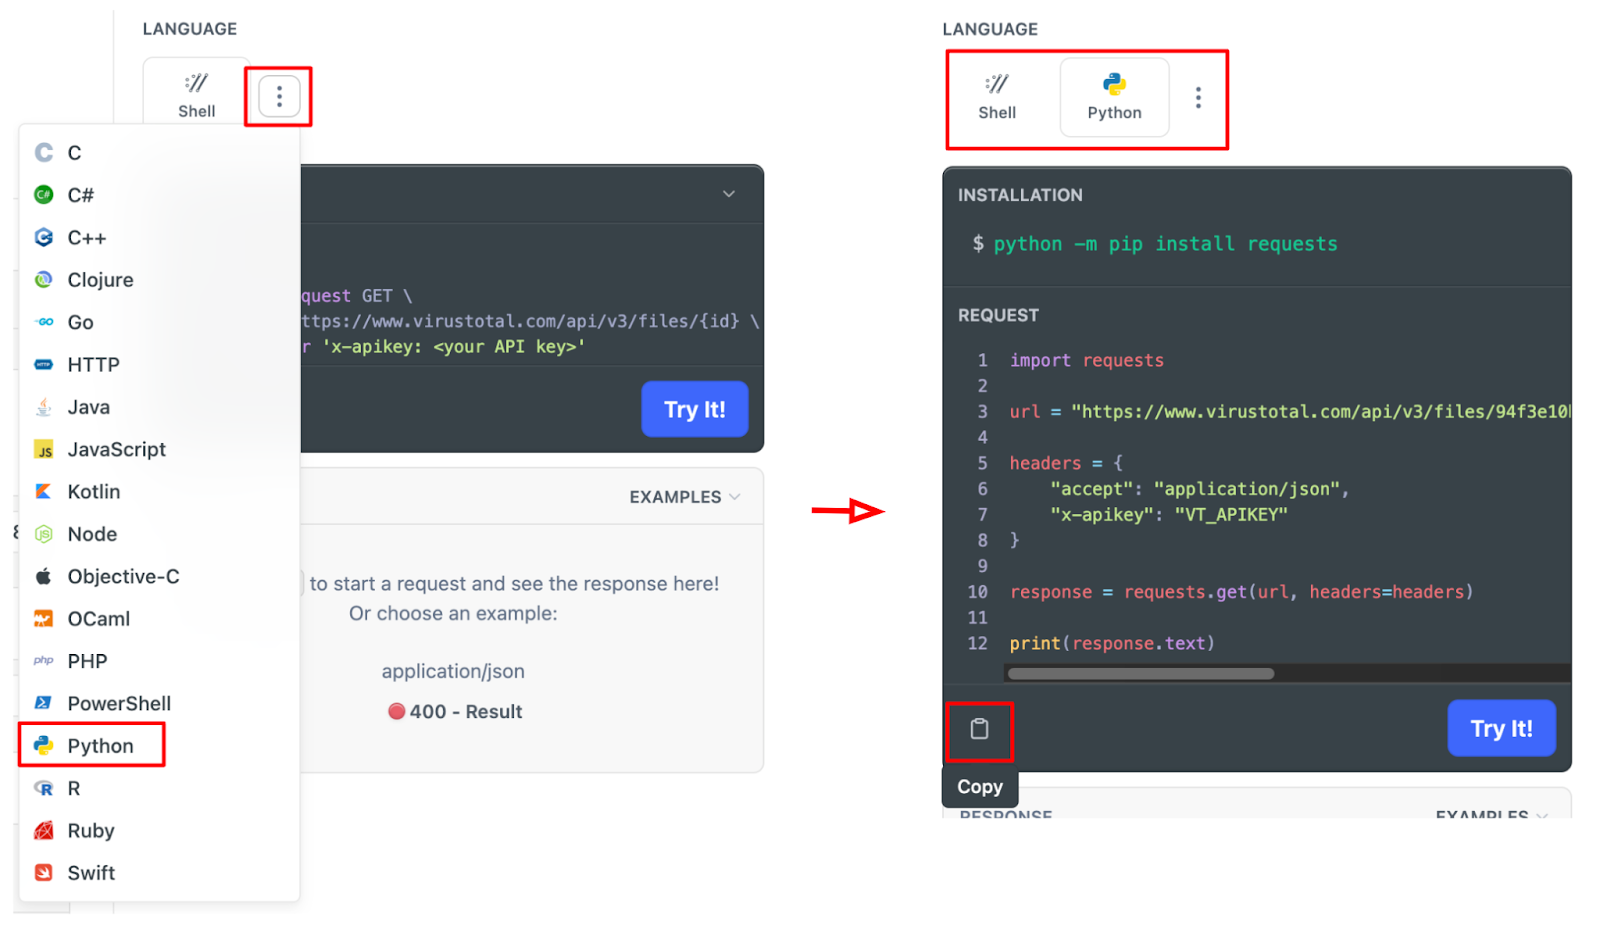Click the 'import requests' code line
Screen dimensions: 1600x929
coord(1086,361)
